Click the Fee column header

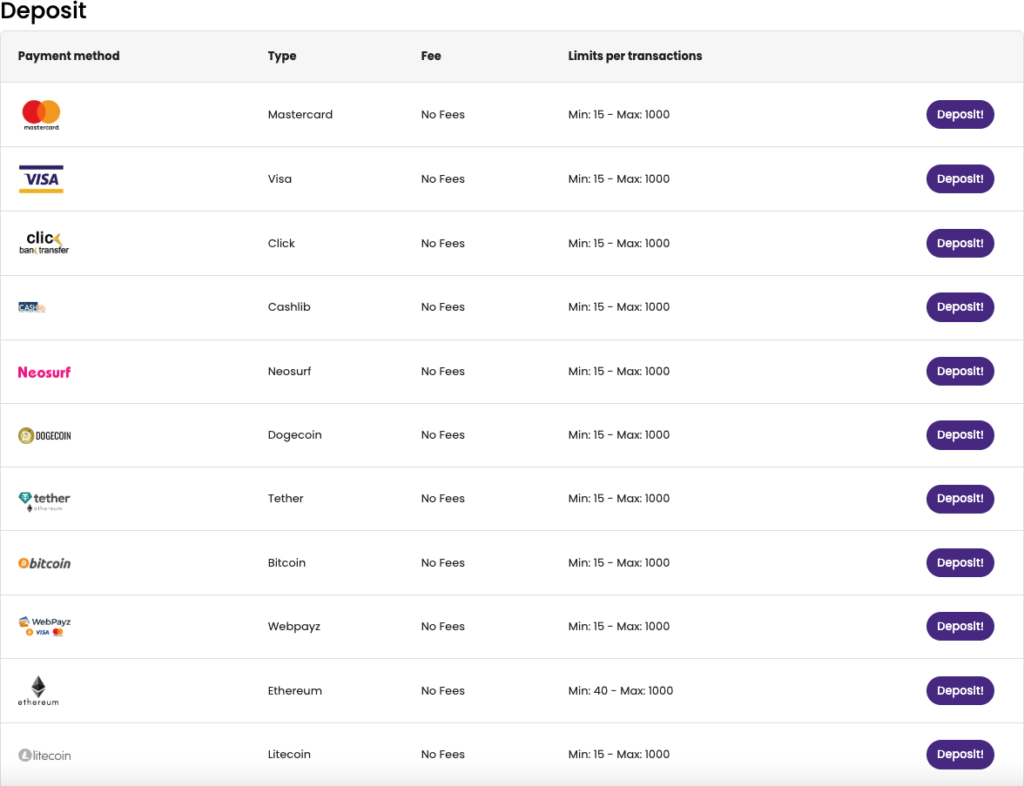430,56
